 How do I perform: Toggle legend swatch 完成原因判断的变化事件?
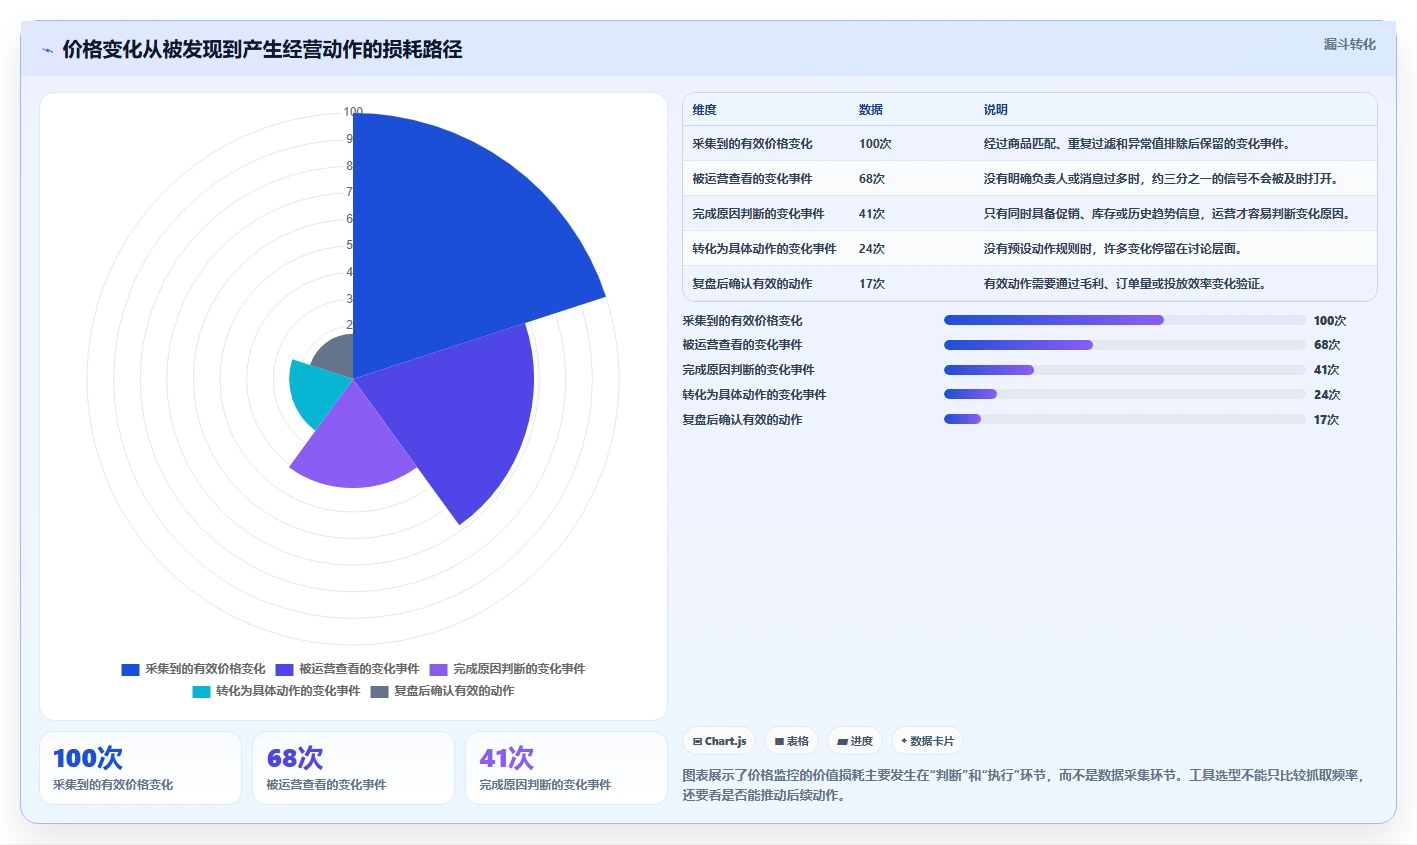438,669
